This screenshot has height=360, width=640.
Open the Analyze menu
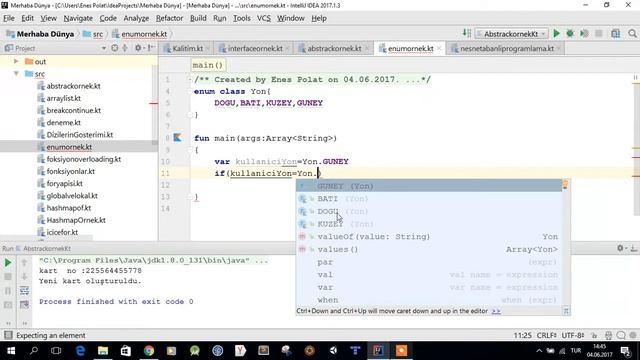(x=136, y=18)
